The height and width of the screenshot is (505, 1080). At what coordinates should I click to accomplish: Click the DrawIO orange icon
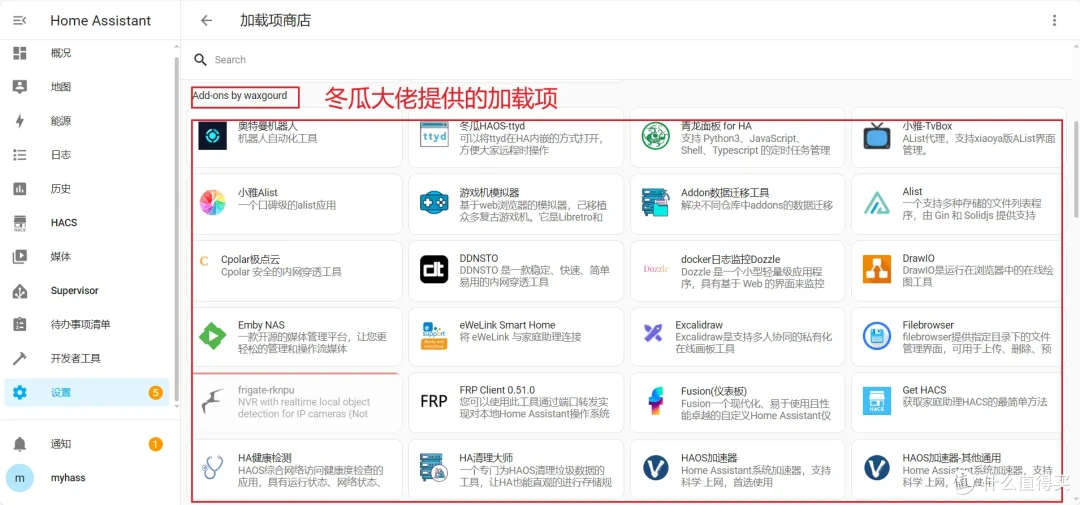tap(877, 269)
